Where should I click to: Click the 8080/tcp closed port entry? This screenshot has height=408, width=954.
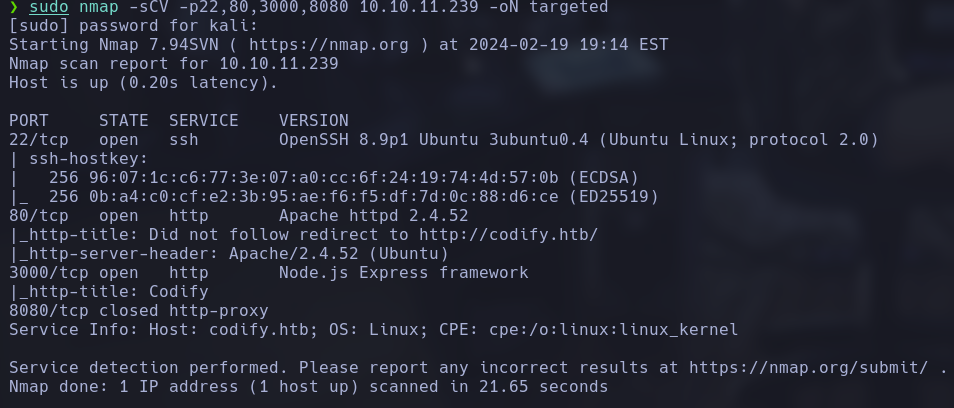43,310
